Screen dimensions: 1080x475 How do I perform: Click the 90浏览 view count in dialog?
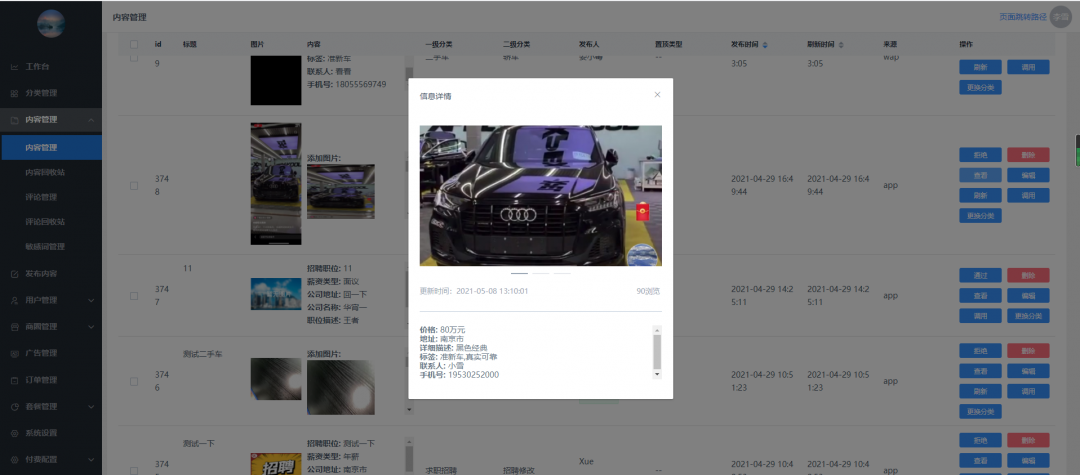pos(648,291)
